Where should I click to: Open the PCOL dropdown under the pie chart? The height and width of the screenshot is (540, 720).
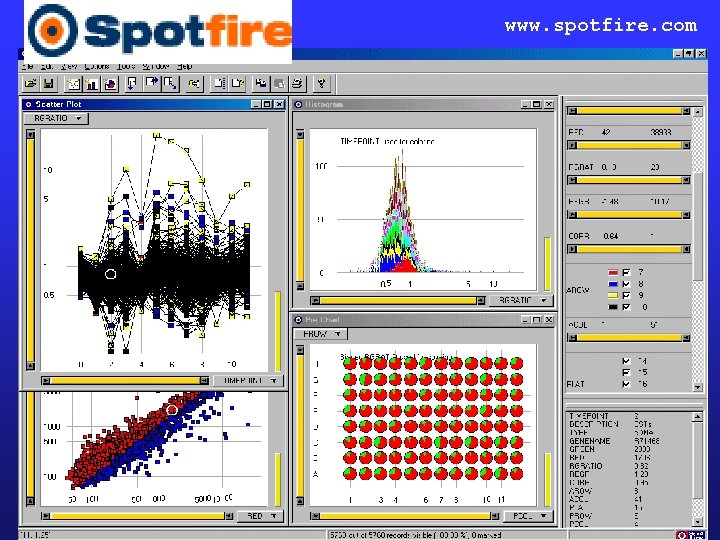528,516
